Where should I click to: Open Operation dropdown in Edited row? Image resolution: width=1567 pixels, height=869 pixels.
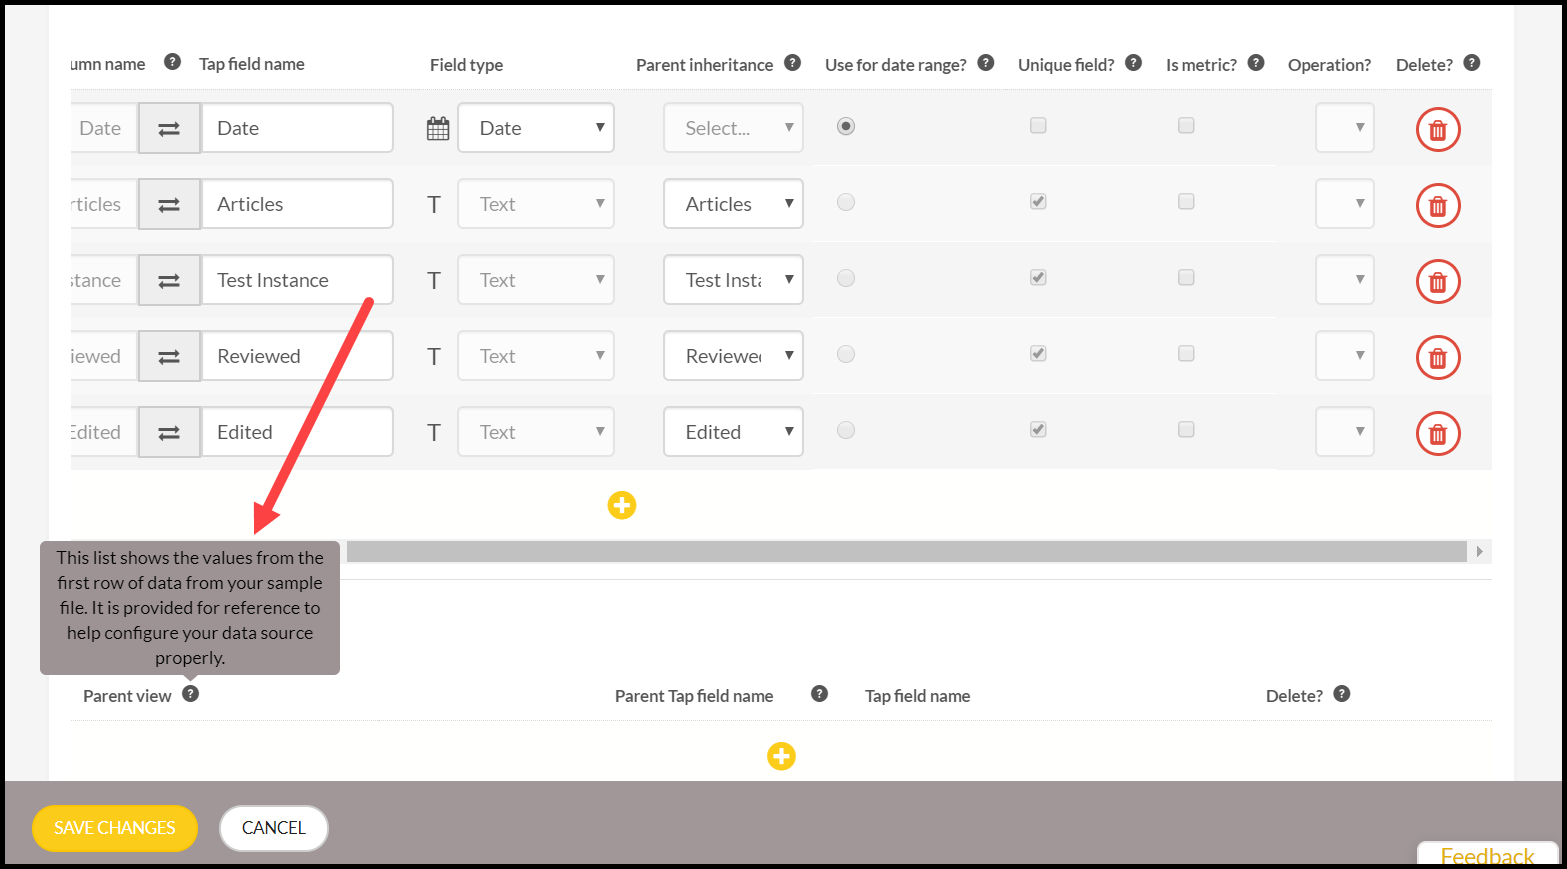[1345, 432]
